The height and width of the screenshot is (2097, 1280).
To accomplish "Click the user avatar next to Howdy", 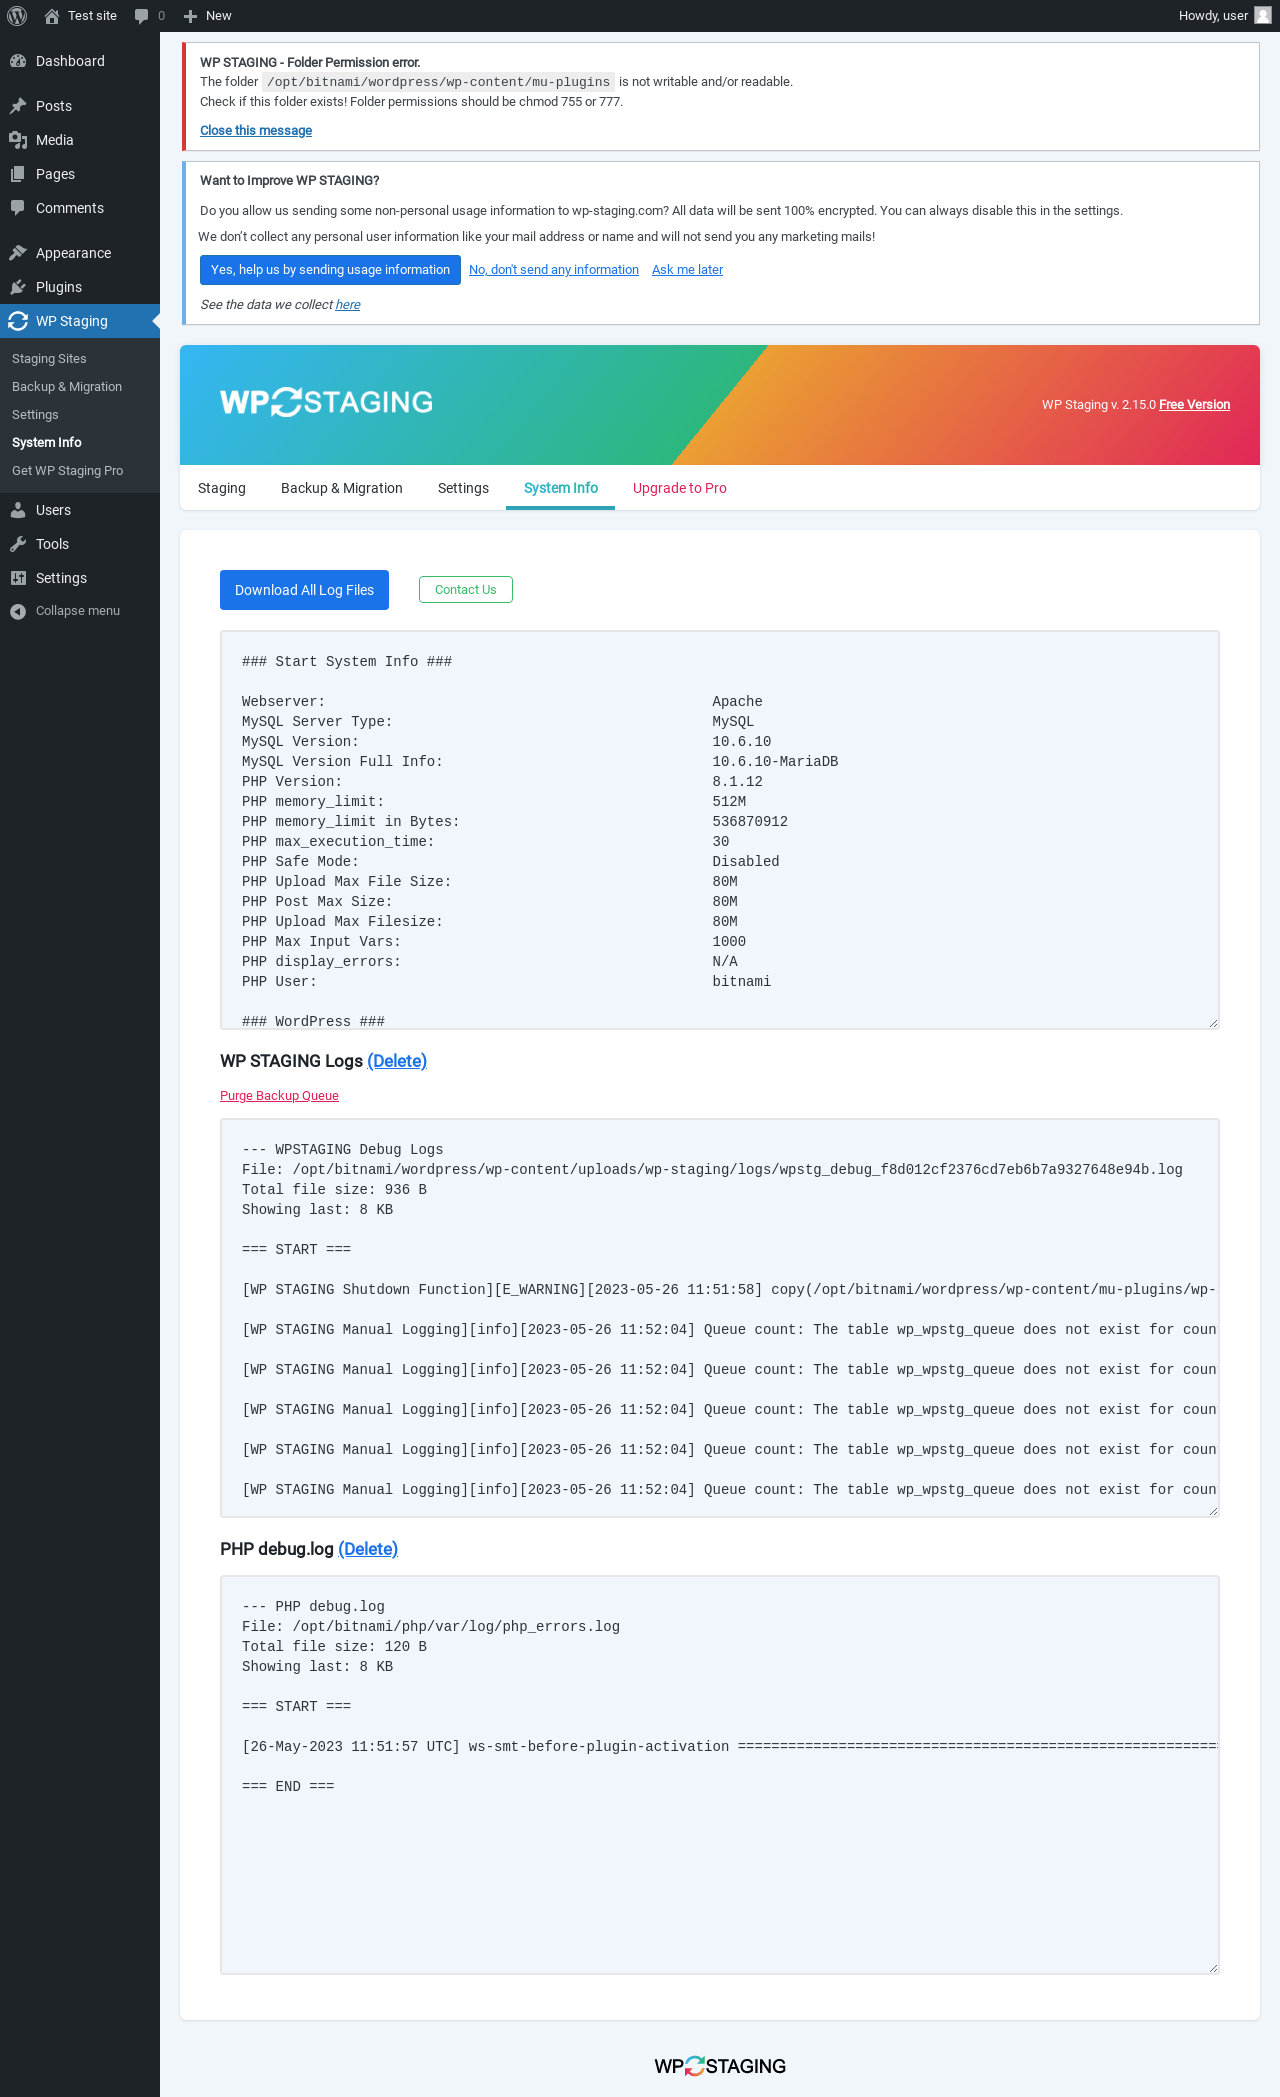I will [x=1263, y=16].
